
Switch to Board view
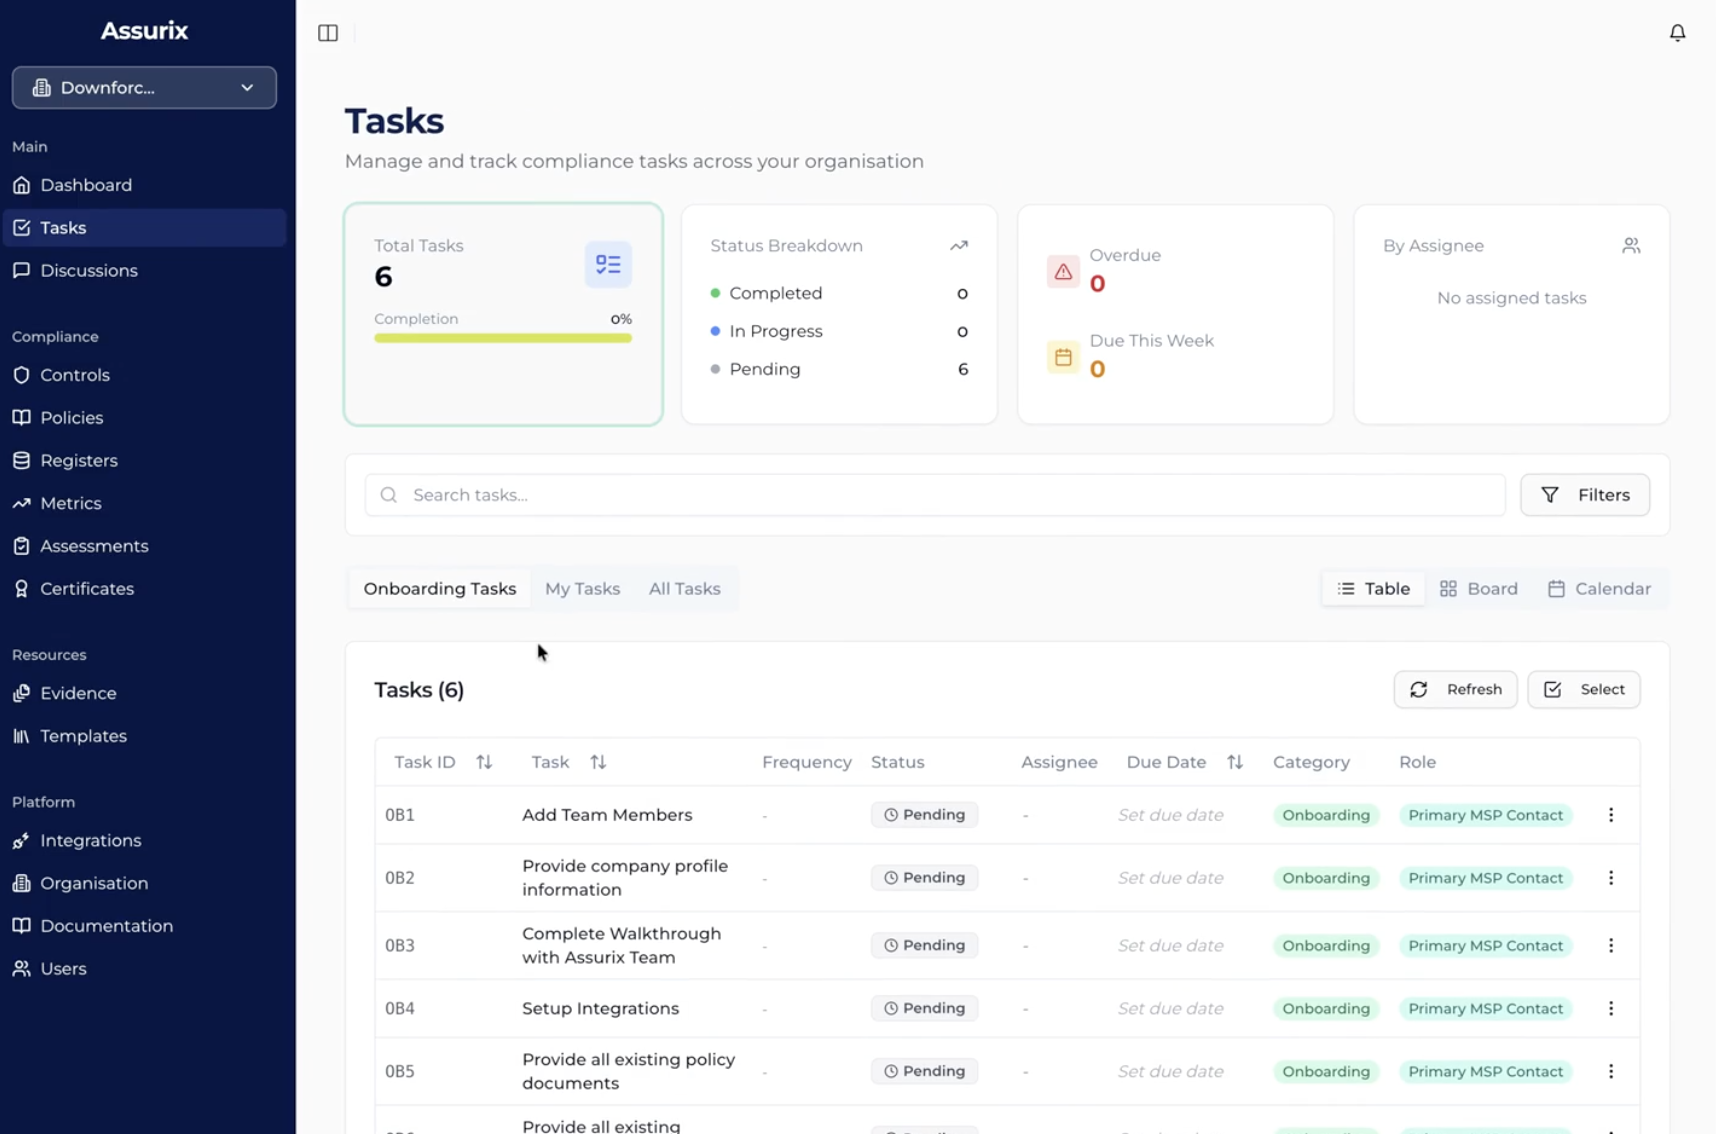tap(1478, 589)
